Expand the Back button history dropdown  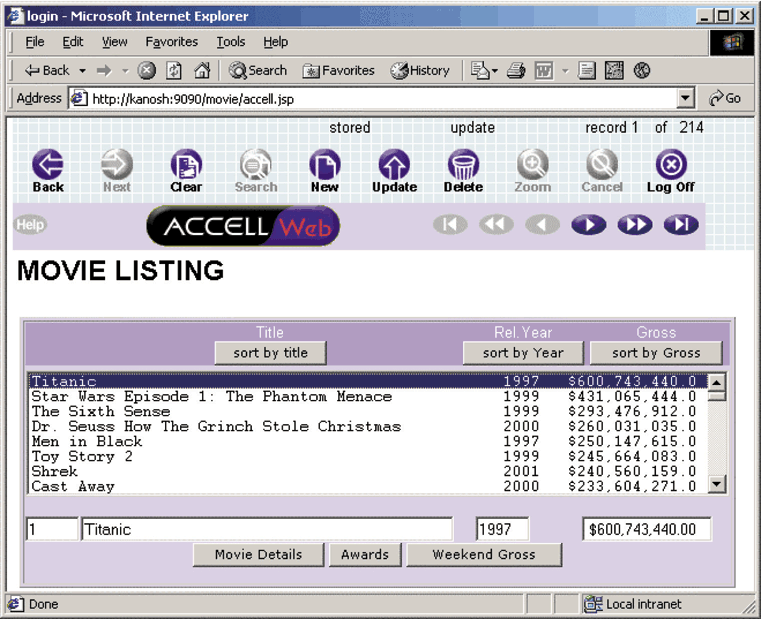coord(83,71)
